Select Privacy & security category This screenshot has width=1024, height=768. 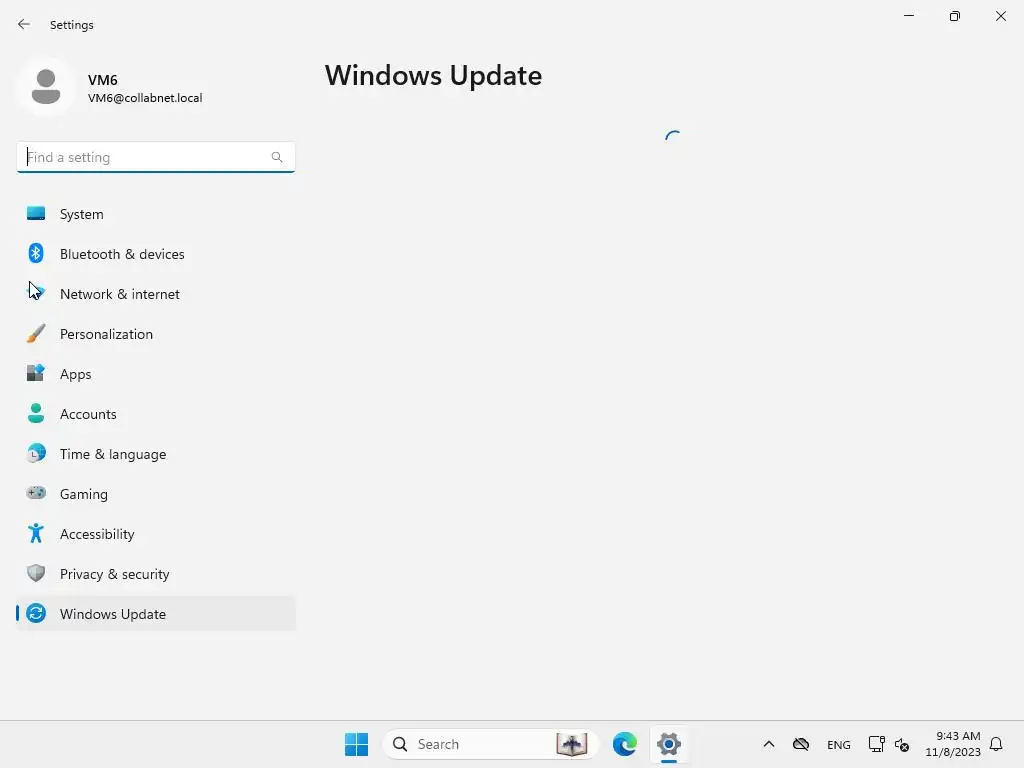click(x=155, y=573)
